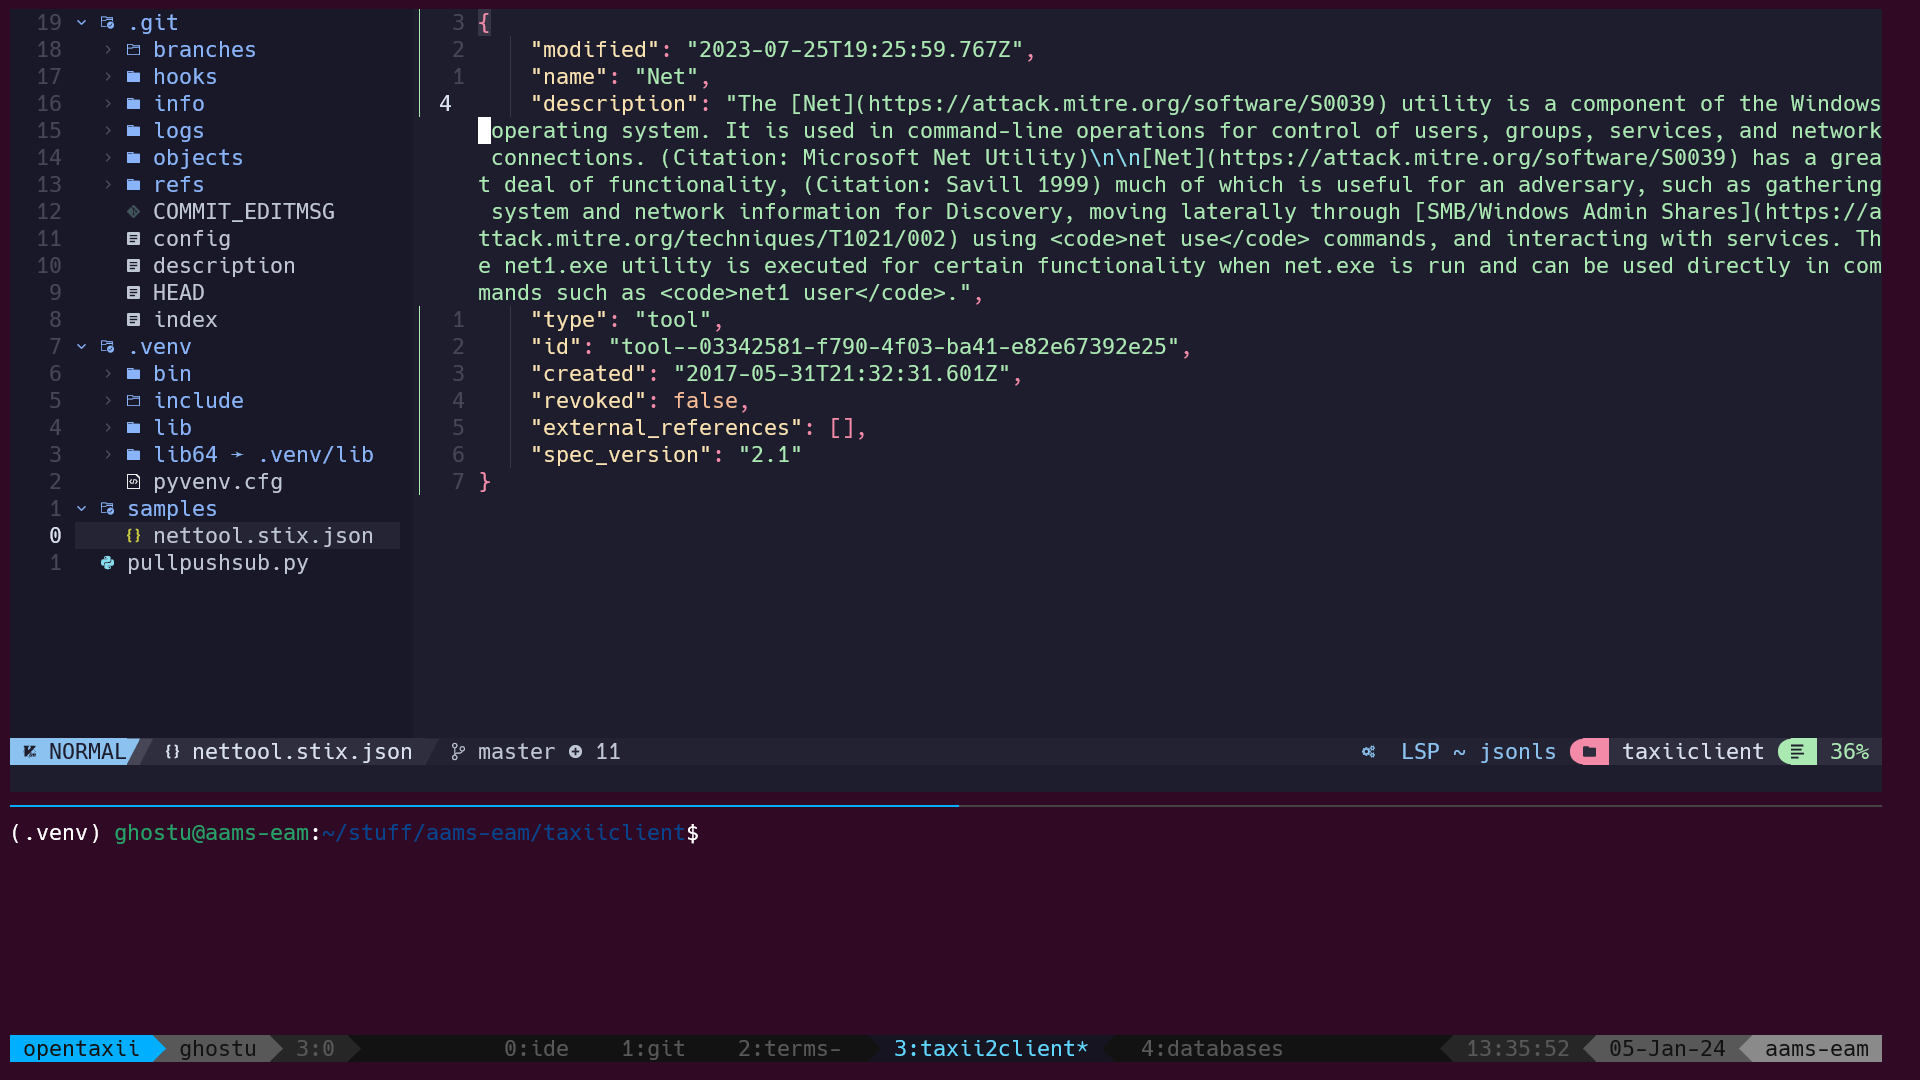Click the "spec_version" 2.1 value

click(x=770, y=454)
